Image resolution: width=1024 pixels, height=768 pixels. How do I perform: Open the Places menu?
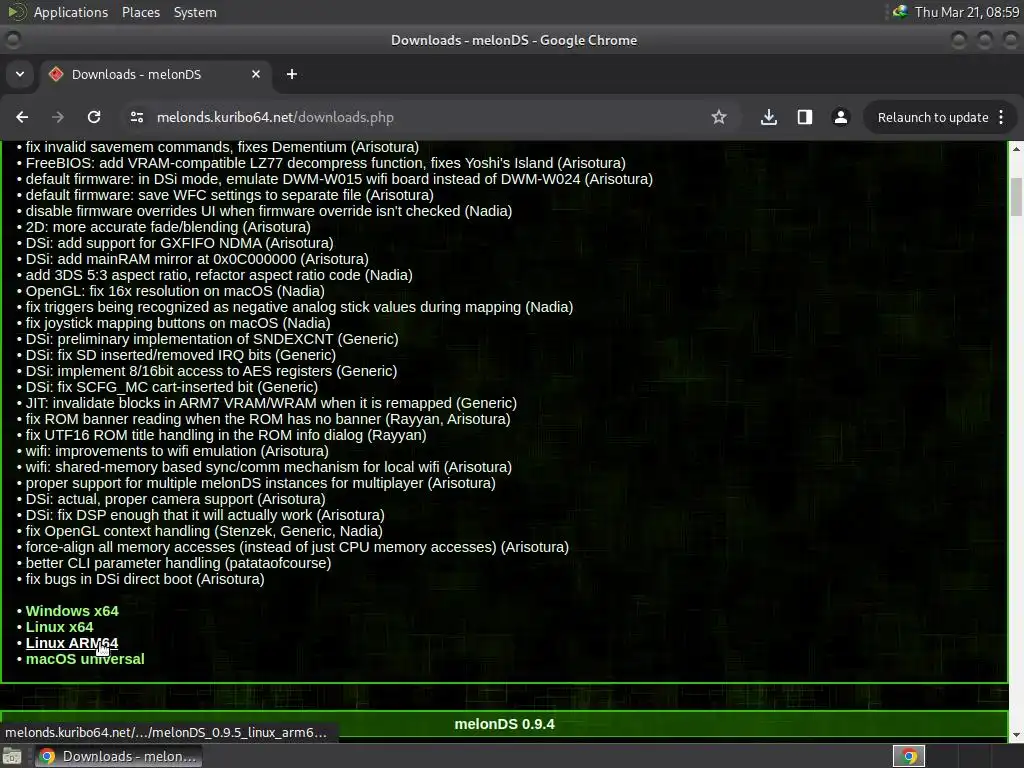[140, 12]
